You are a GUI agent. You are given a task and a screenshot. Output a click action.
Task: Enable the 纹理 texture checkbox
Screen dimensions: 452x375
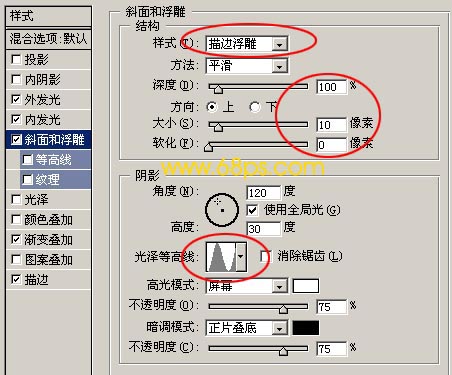pyautogui.click(x=27, y=180)
